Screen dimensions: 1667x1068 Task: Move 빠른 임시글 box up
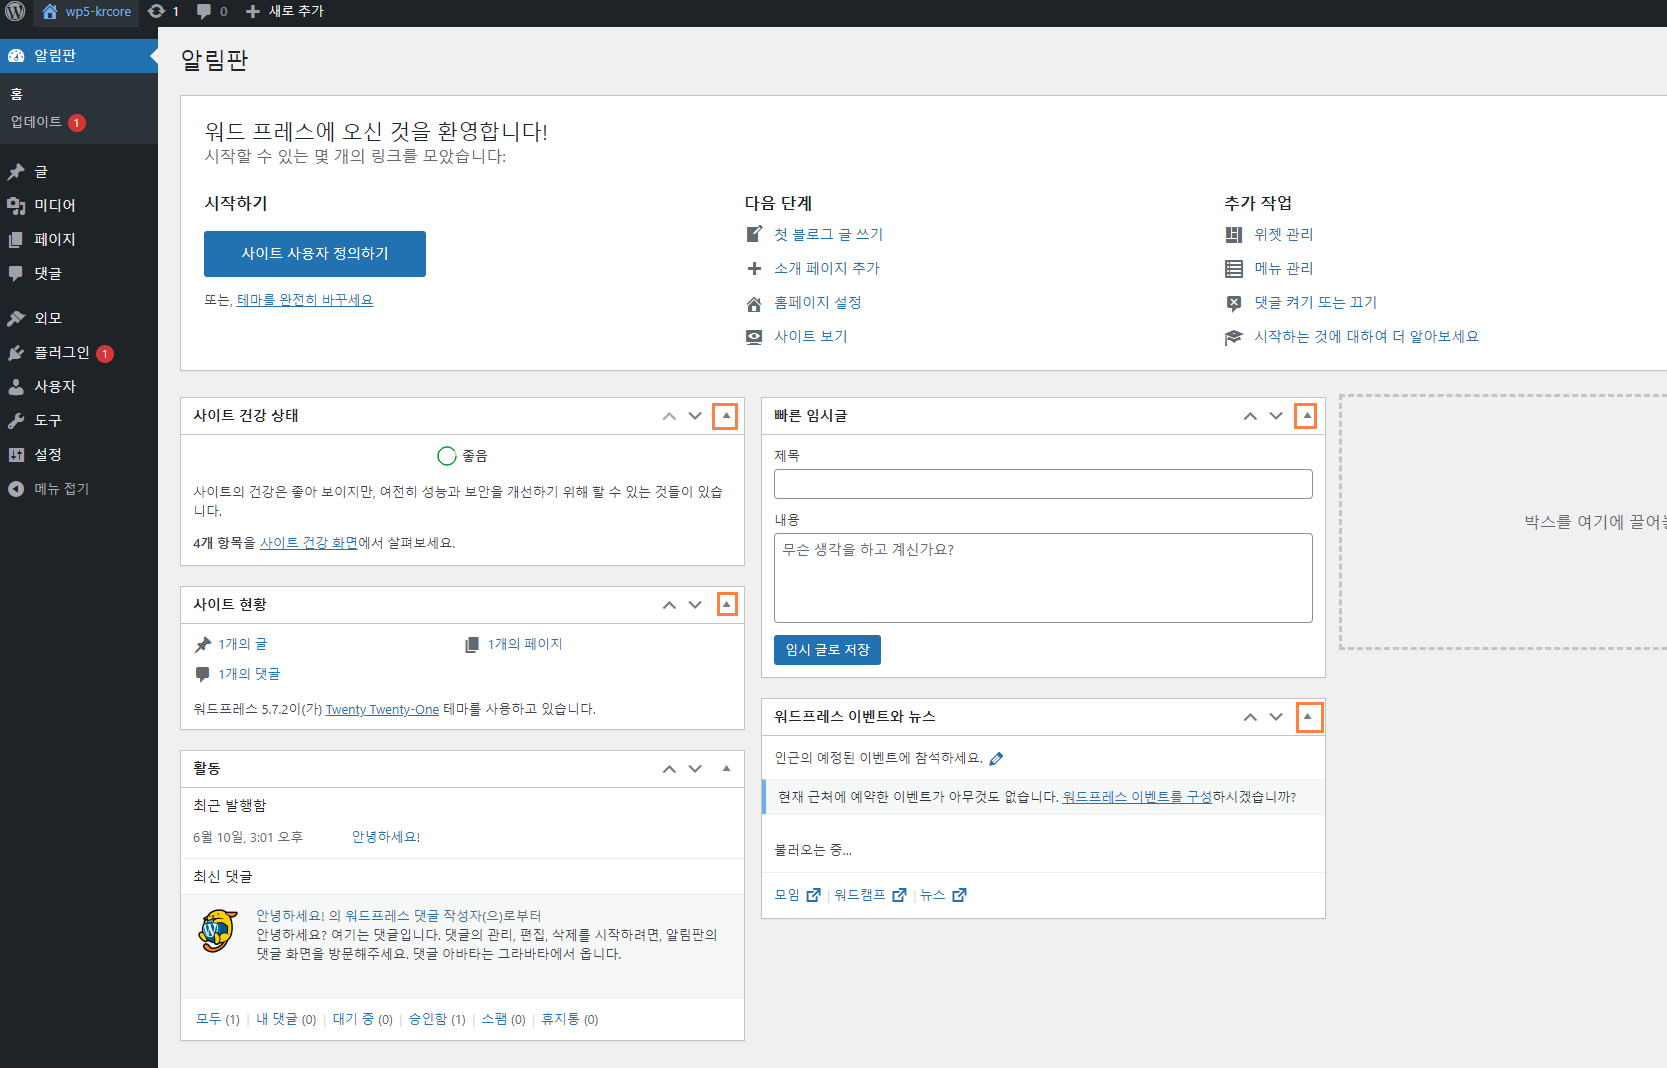[x=1250, y=416]
